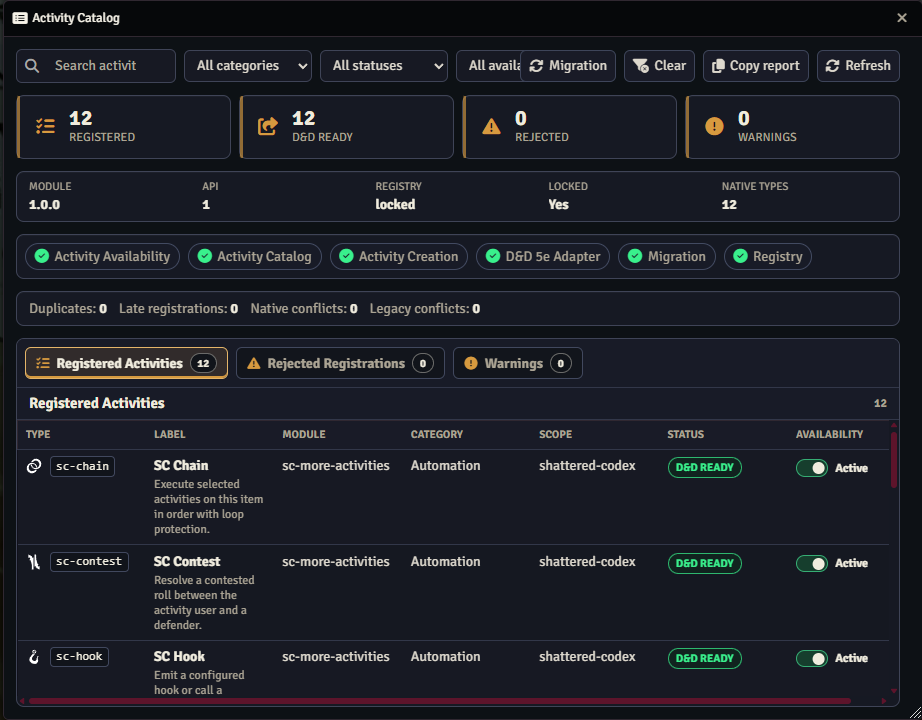Click the sc-hook hook icon
Screen dimensions: 922x720
click(x=34, y=656)
